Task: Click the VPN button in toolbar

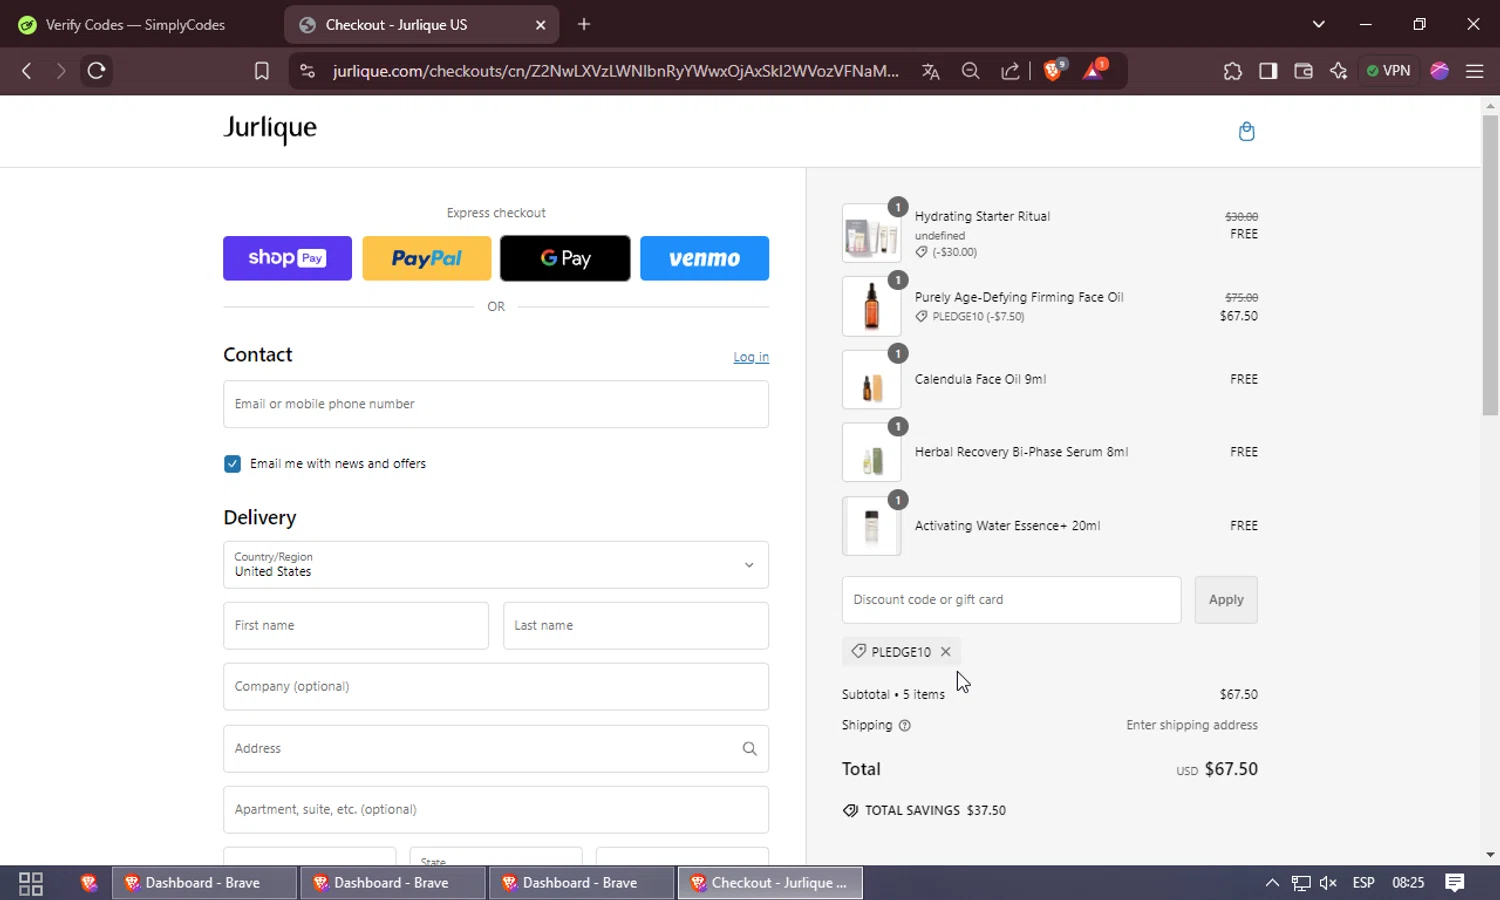Action: coord(1389,71)
